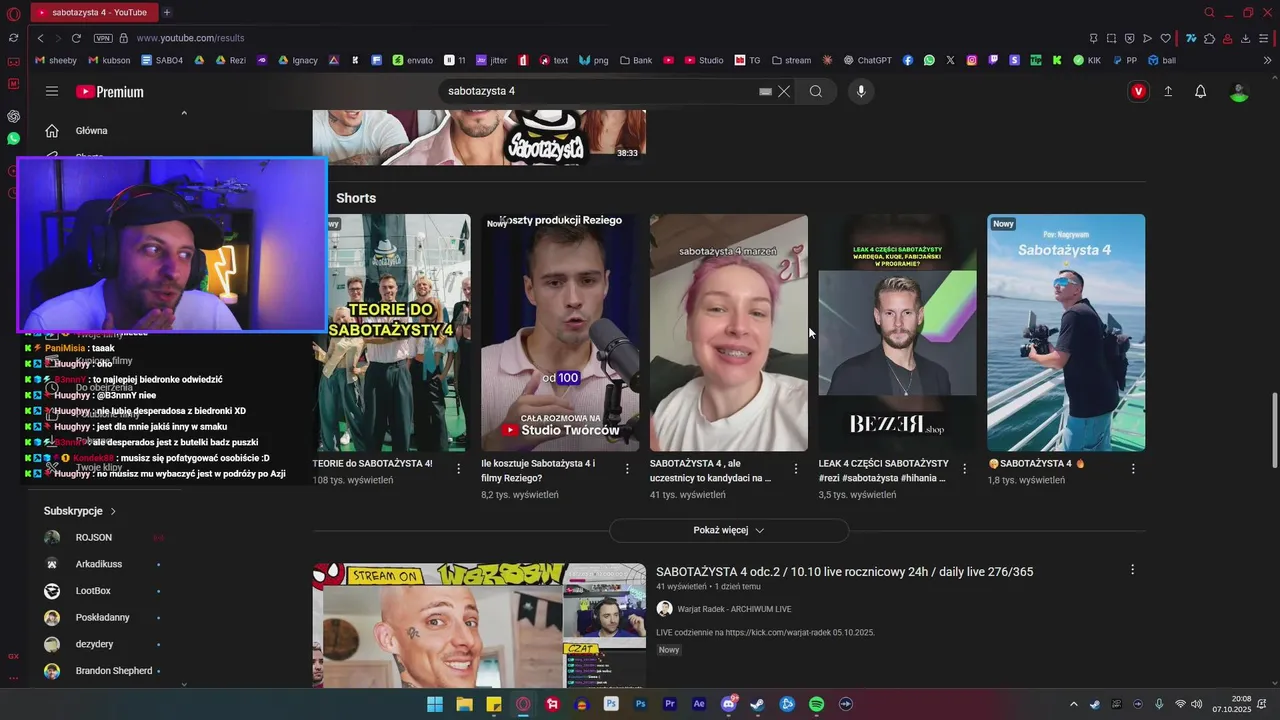Open SABOTAŻYSTA 4 odc.2 live video title
The image size is (1280, 720).
point(844,572)
